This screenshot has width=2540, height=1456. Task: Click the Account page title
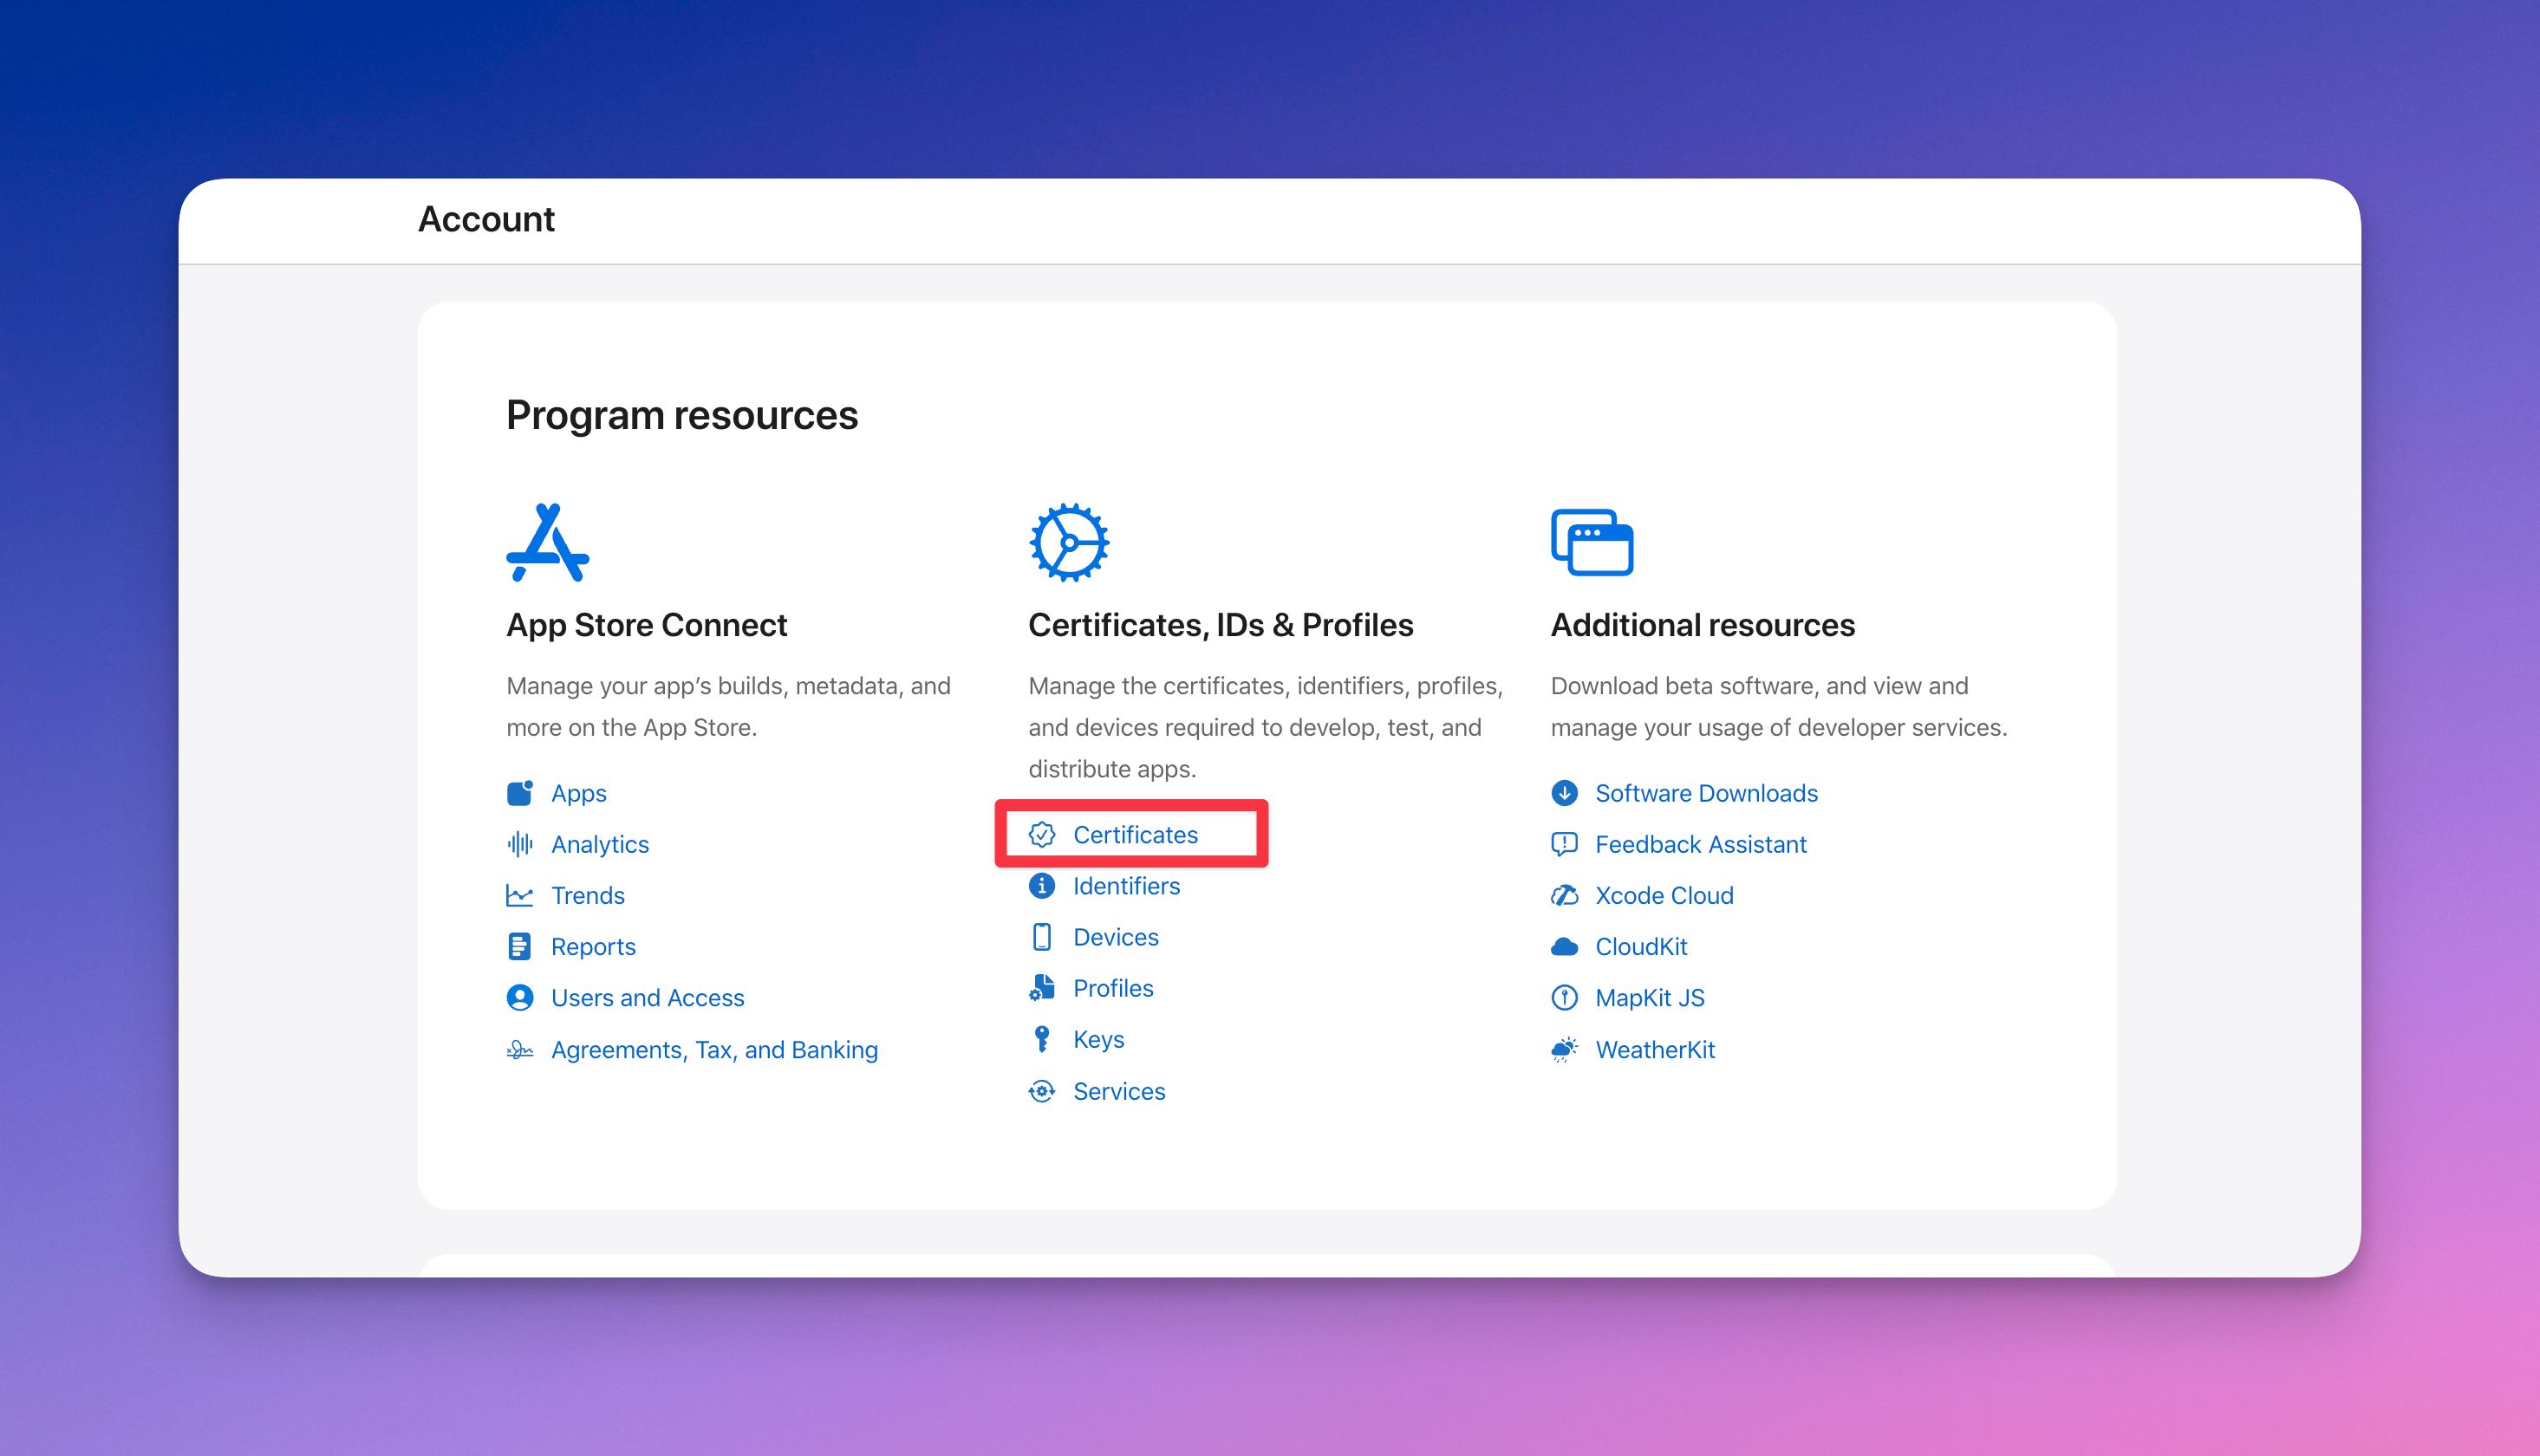pyautogui.click(x=487, y=219)
